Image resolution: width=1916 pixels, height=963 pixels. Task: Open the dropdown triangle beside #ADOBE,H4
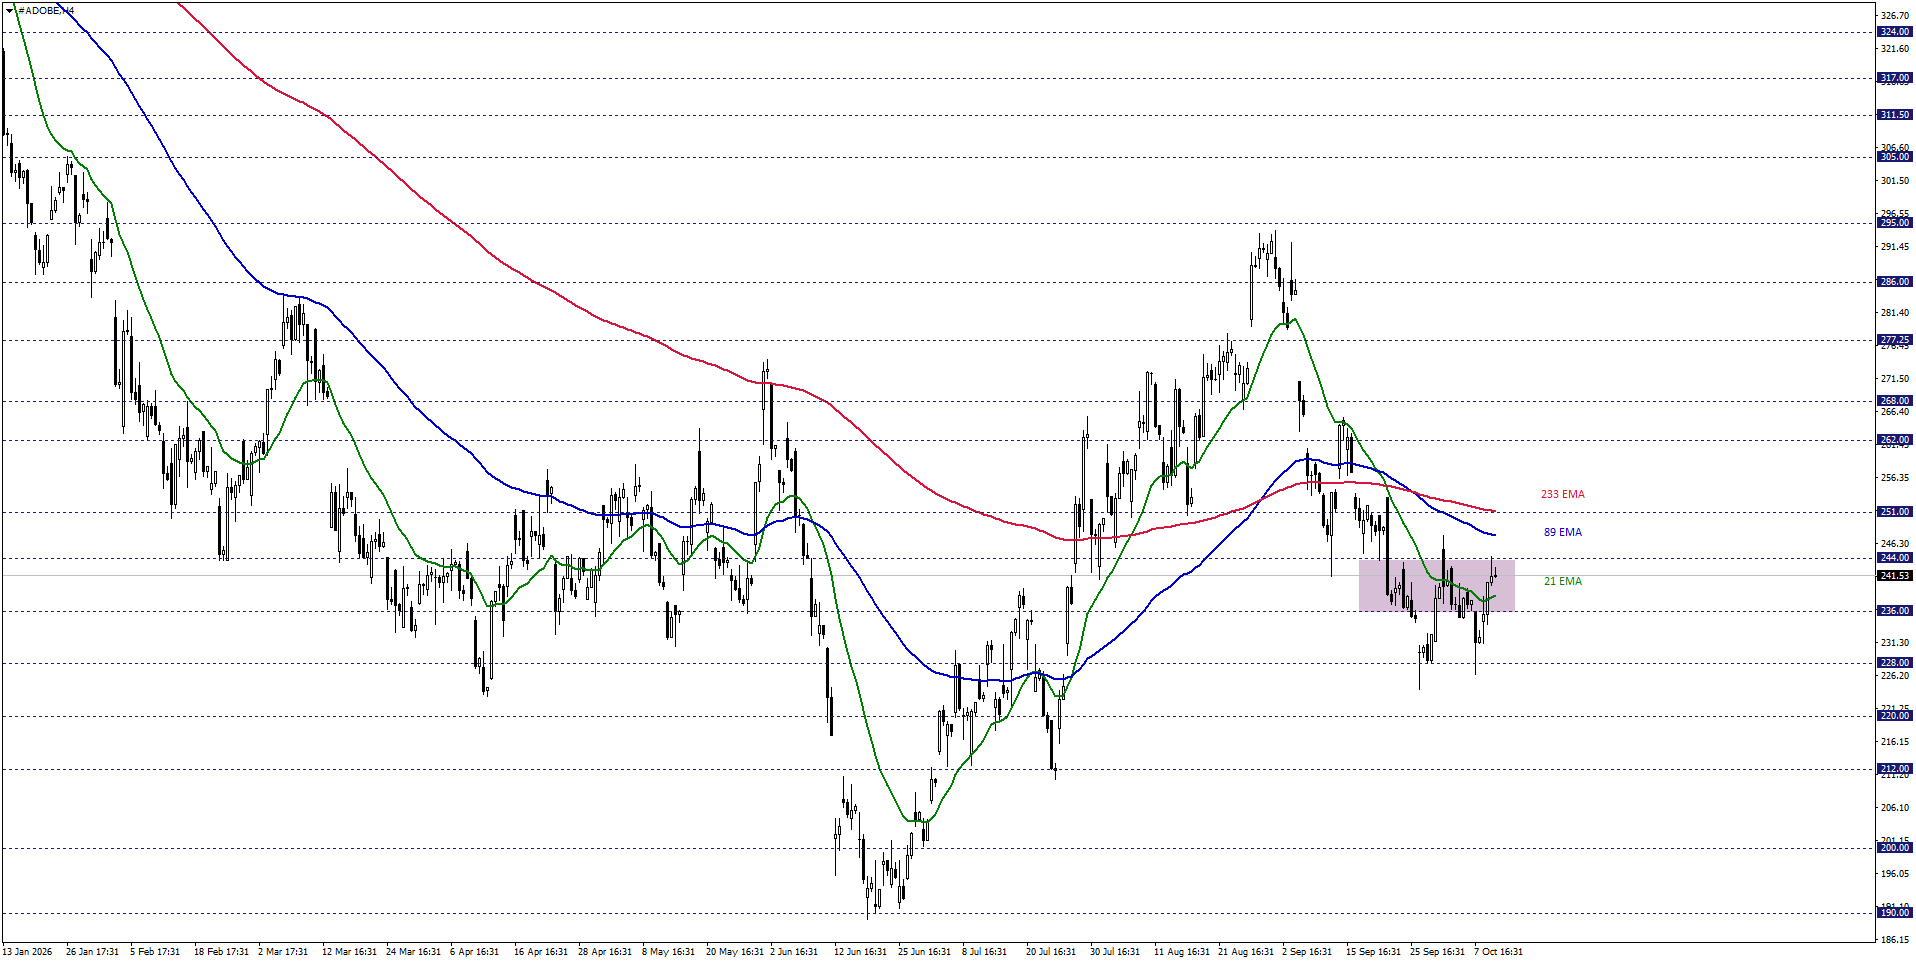pyautogui.click(x=10, y=10)
